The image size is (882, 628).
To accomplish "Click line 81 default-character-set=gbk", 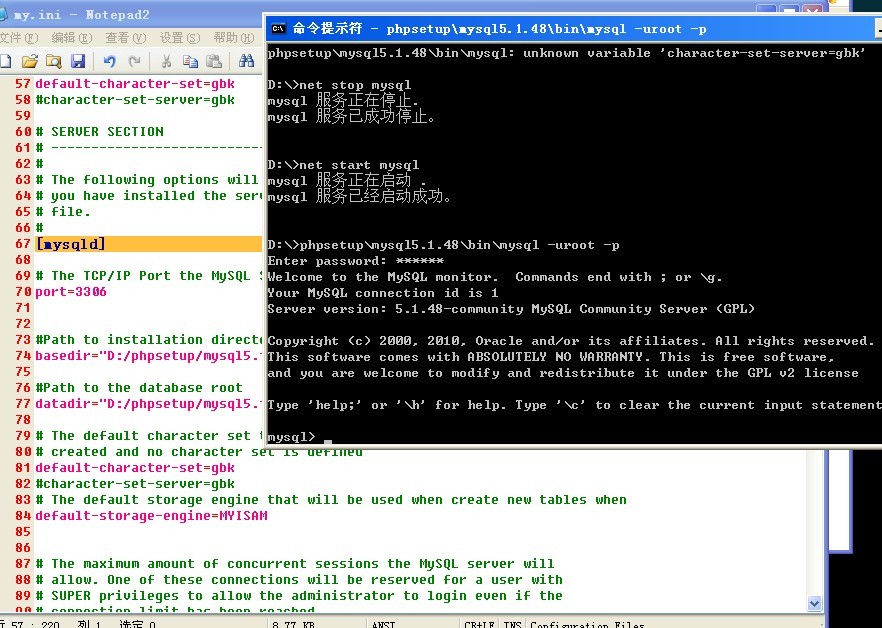I will tap(135, 468).
